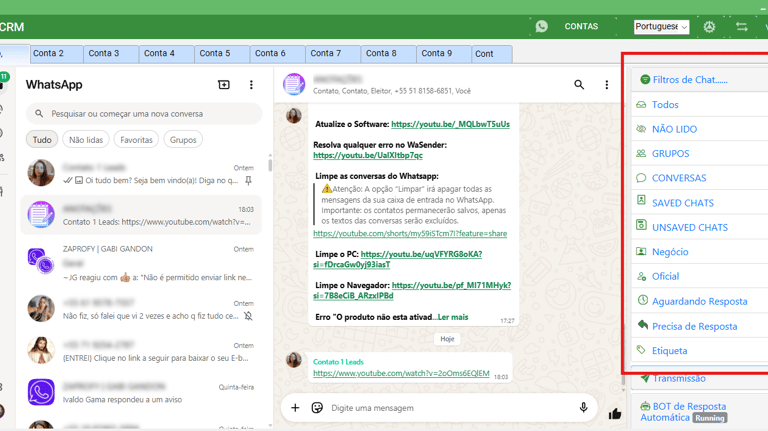This screenshot has height=431, width=768.
Task: Open the chat starting with {ENTREI} Clique no link
Action: 141,351
